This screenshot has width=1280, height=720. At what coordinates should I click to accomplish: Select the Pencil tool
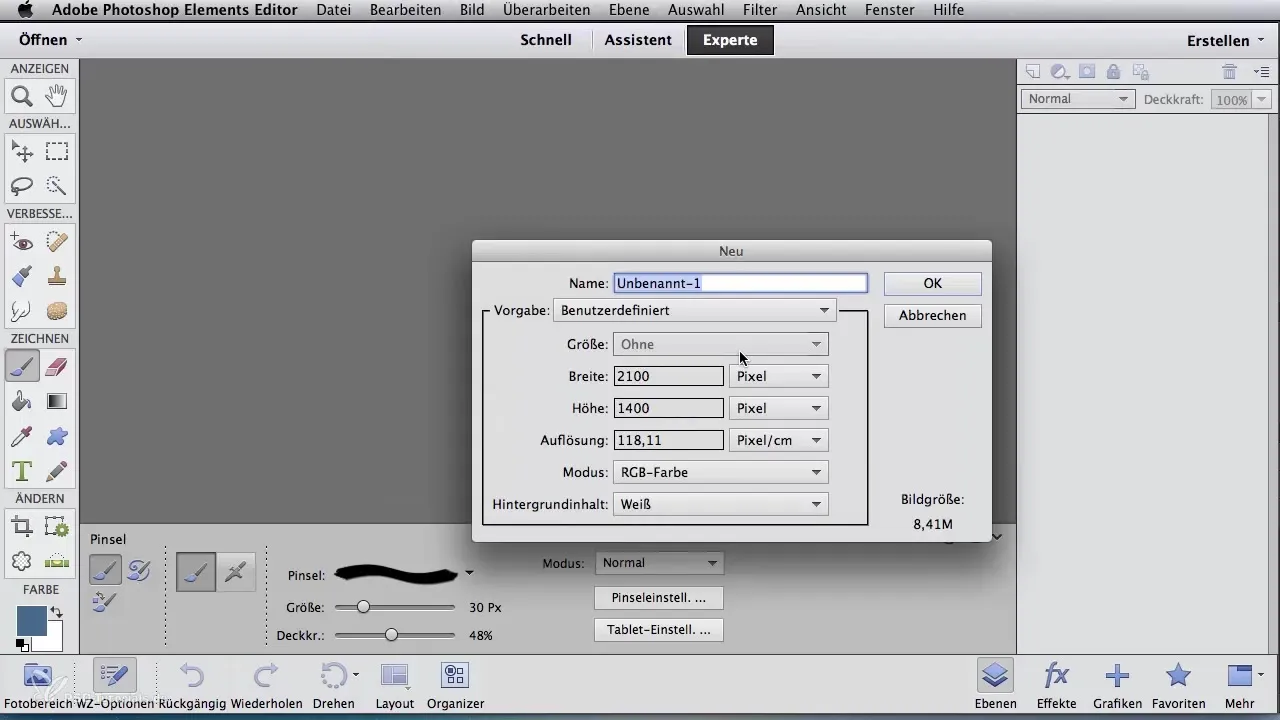click(57, 470)
